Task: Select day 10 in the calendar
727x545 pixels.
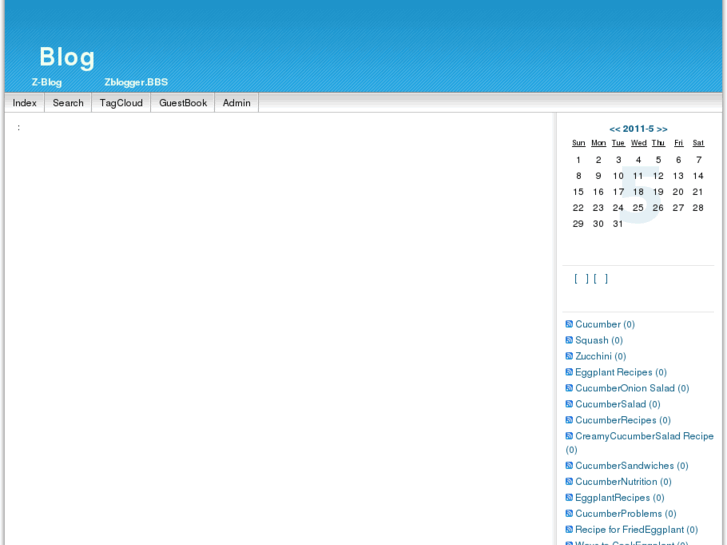Action: [618, 176]
